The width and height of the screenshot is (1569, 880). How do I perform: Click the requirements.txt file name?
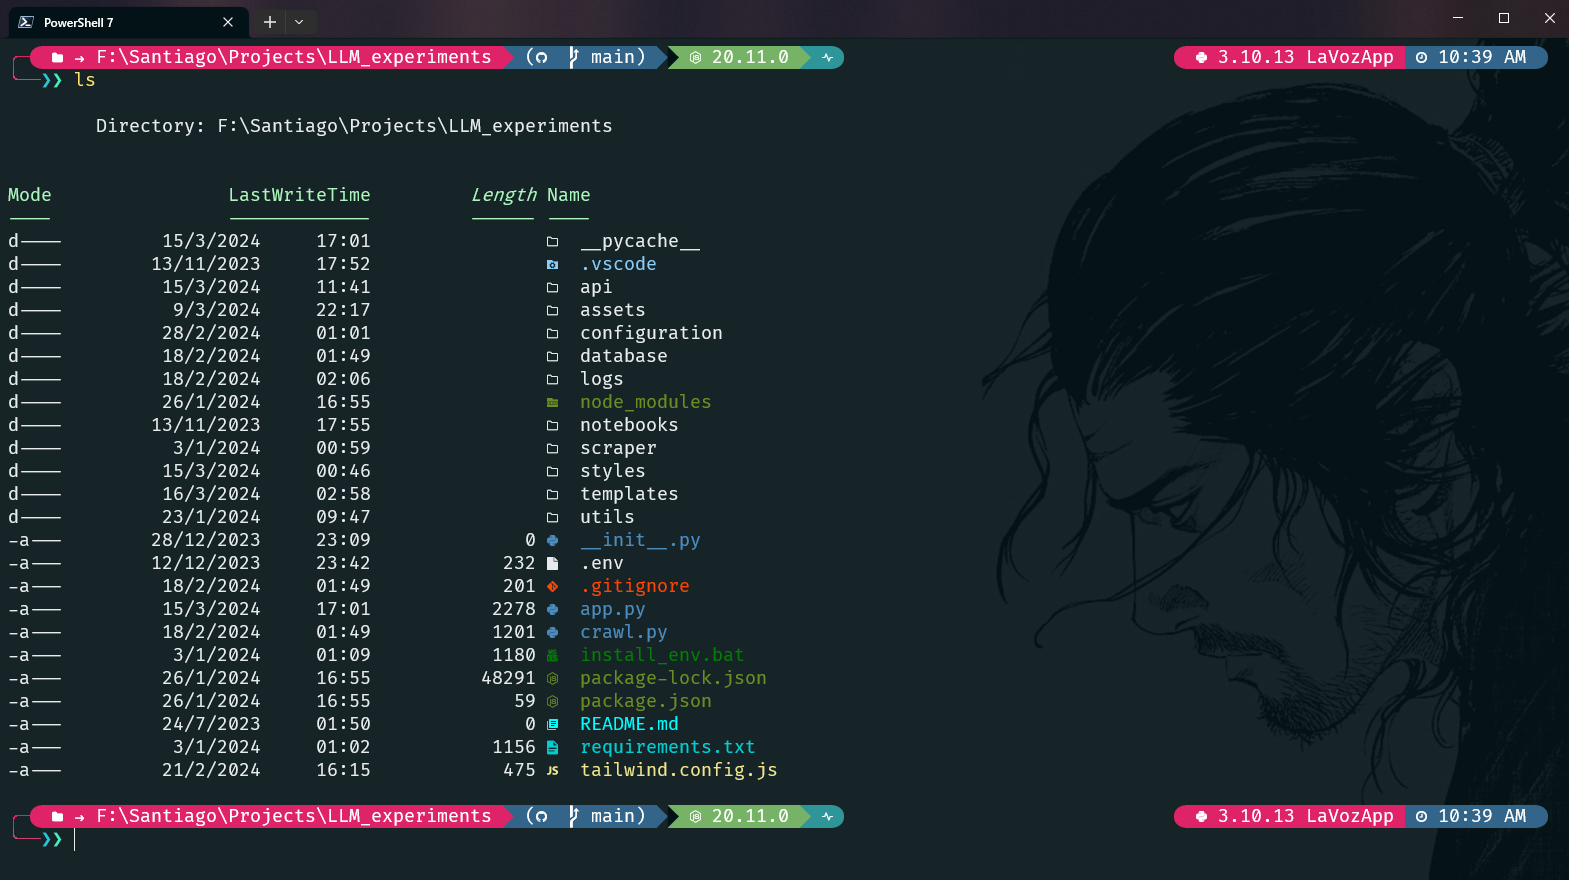coord(668,747)
